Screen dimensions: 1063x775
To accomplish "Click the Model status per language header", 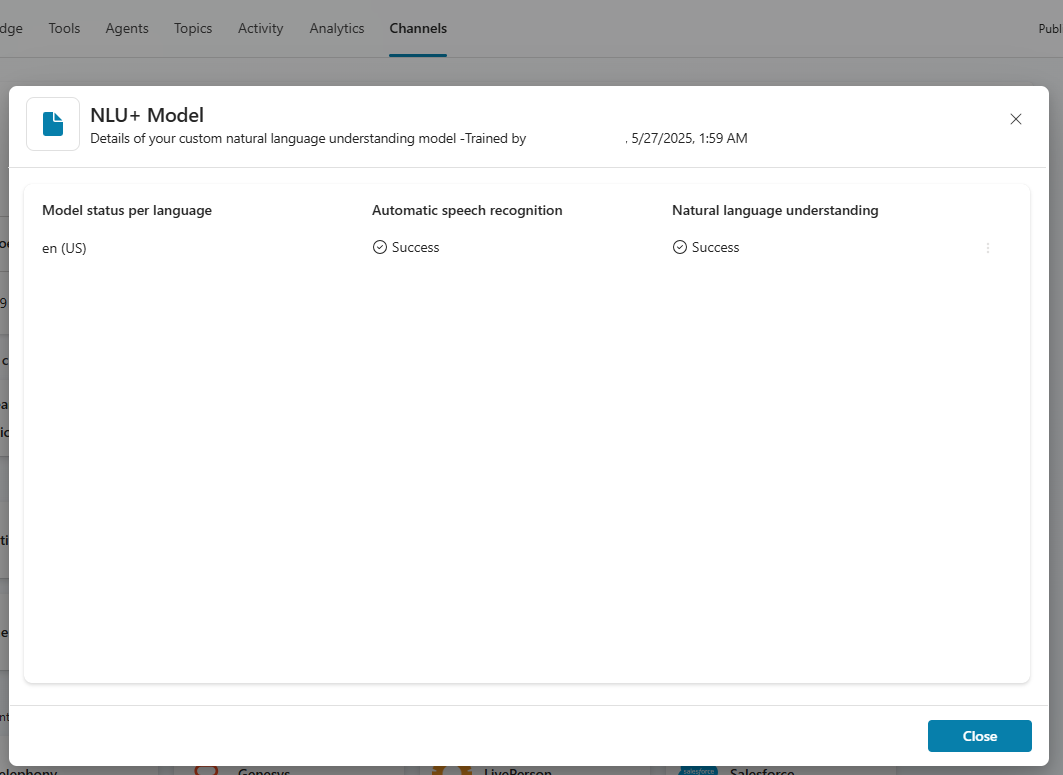I will pos(127,210).
